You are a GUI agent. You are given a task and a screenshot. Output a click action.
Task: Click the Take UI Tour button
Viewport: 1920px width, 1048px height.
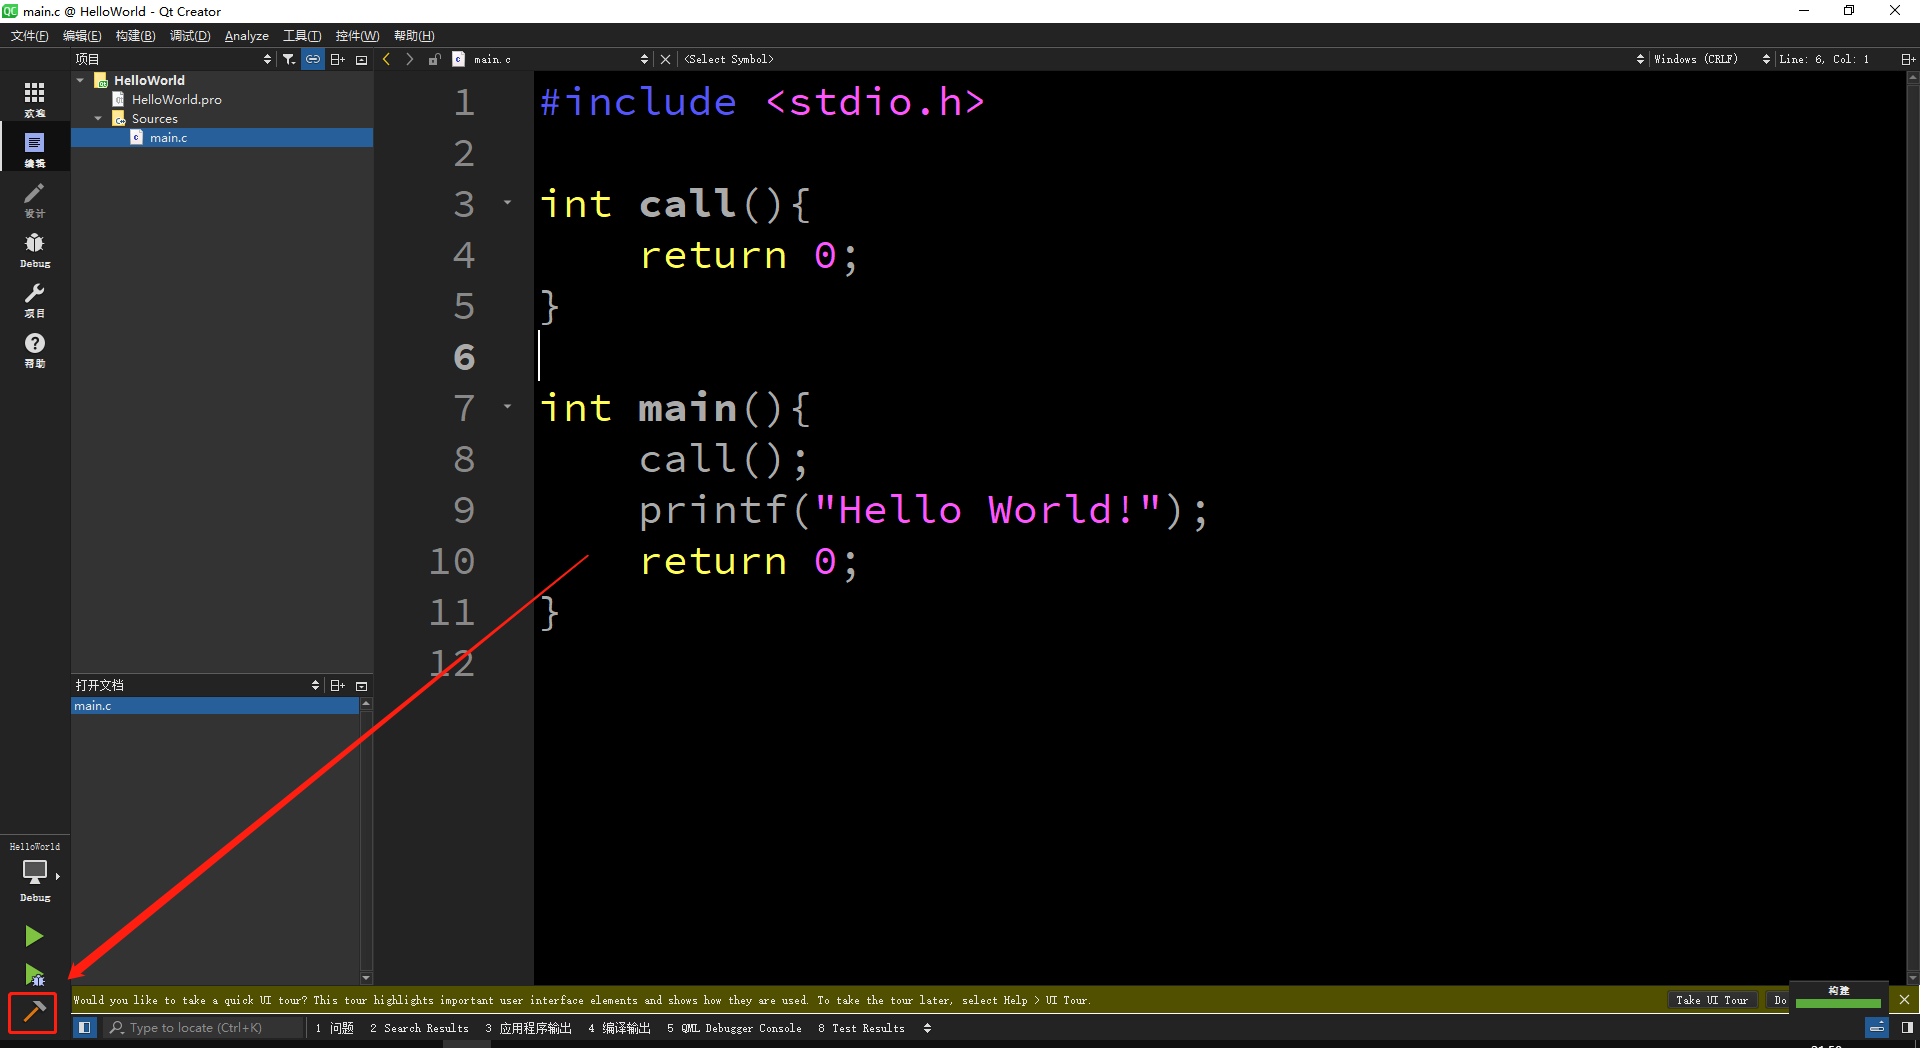pyautogui.click(x=1712, y=1000)
